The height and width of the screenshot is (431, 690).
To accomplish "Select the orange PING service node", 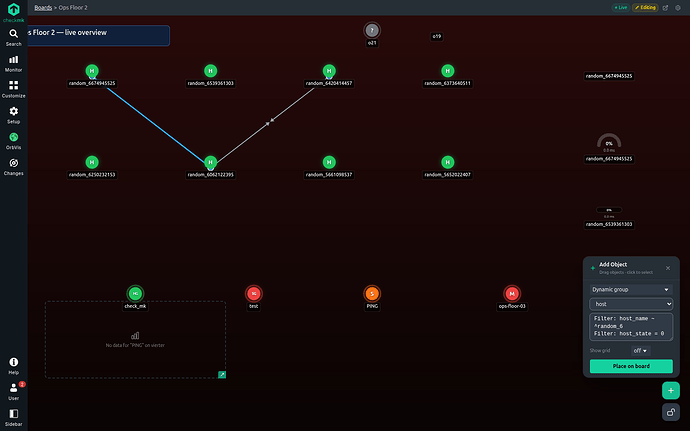I will click(x=372, y=293).
